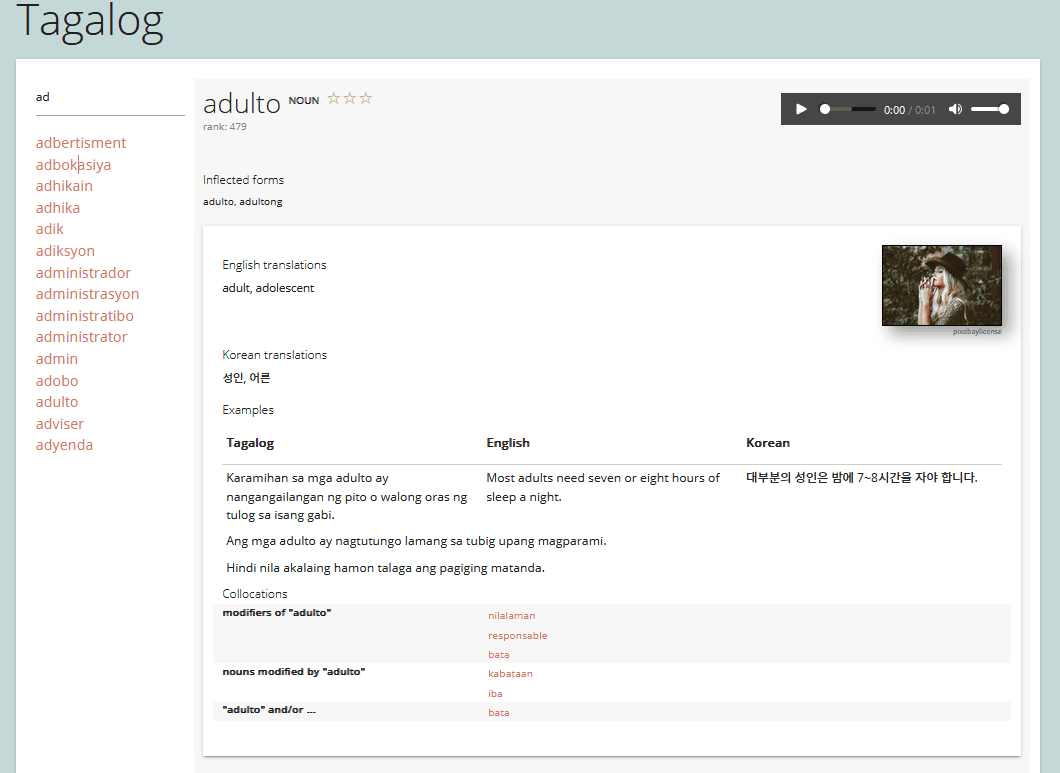
Task: Click the responsable collocation link
Action: (x=517, y=636)
